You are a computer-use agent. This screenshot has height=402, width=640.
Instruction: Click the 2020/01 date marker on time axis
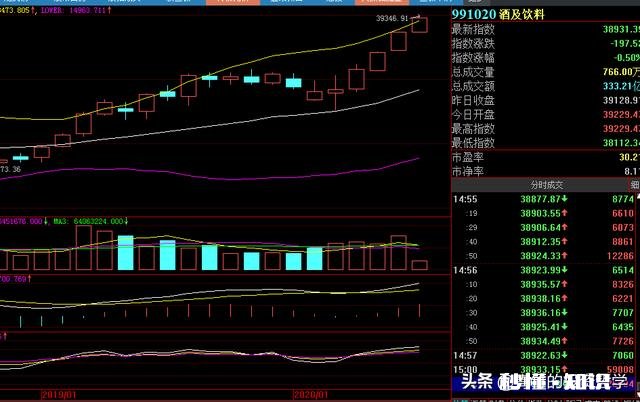311,395
